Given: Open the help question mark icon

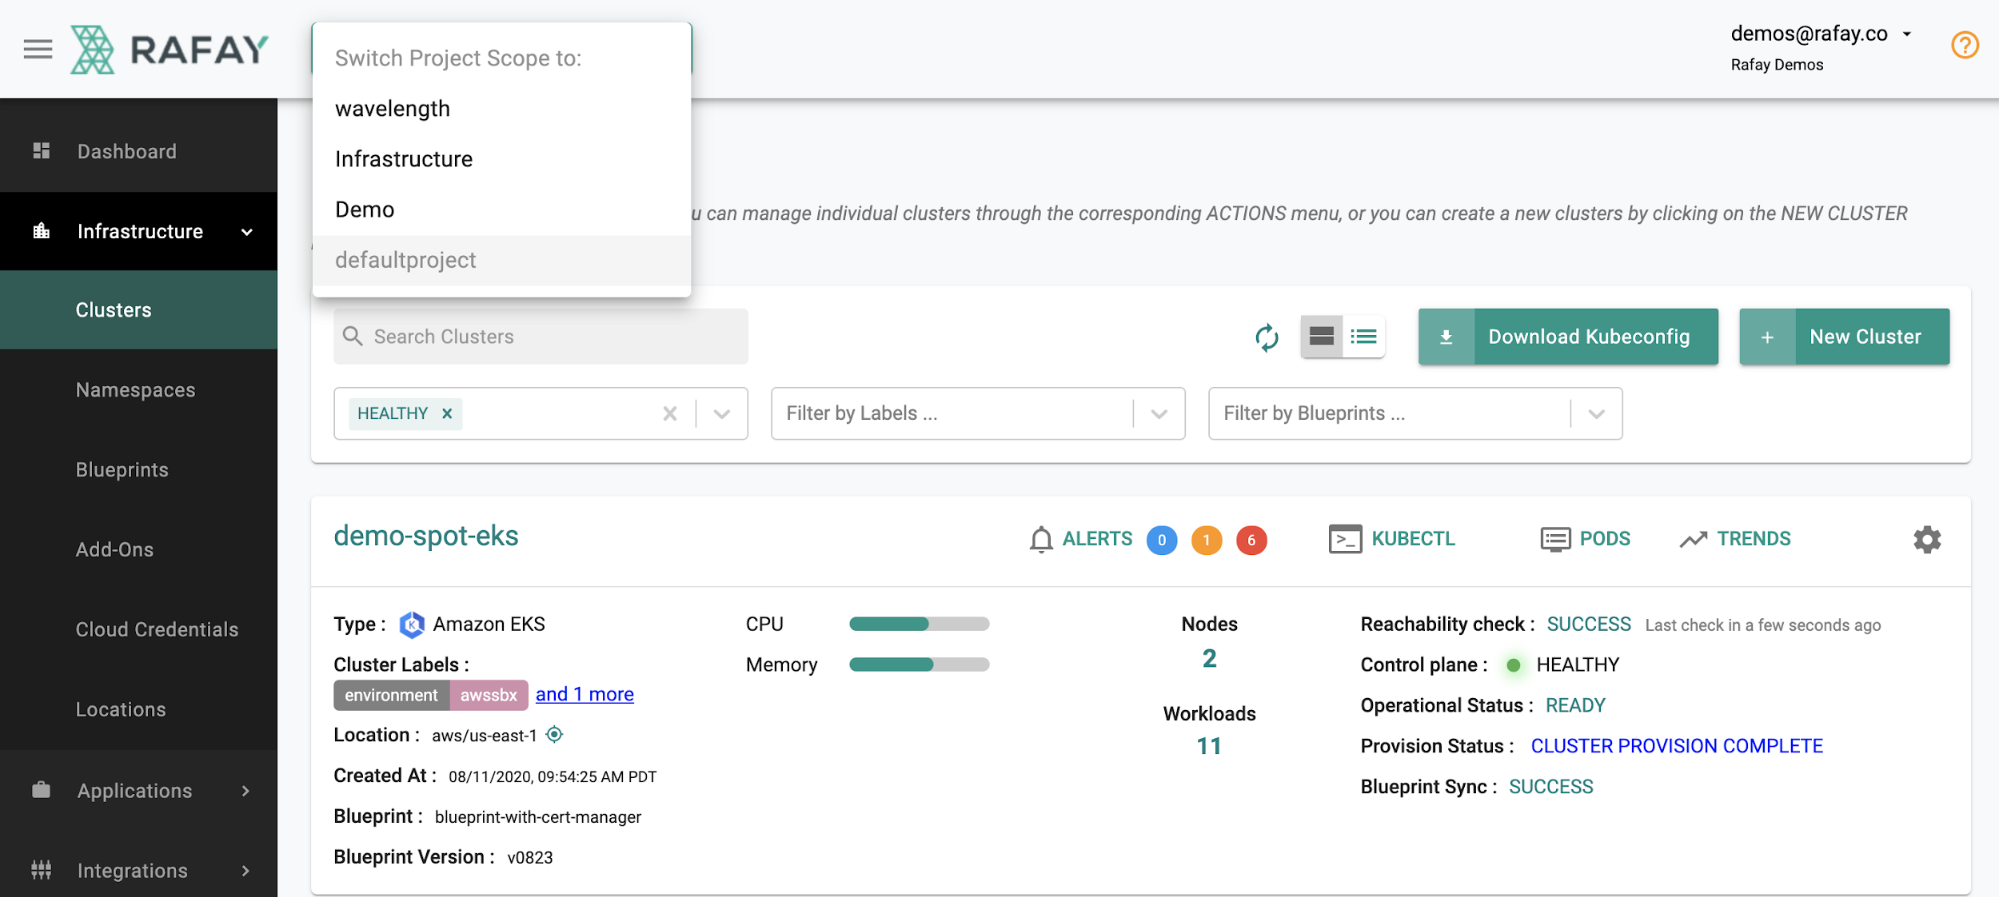Looking at the screenshot, I should click(1964, 45).
